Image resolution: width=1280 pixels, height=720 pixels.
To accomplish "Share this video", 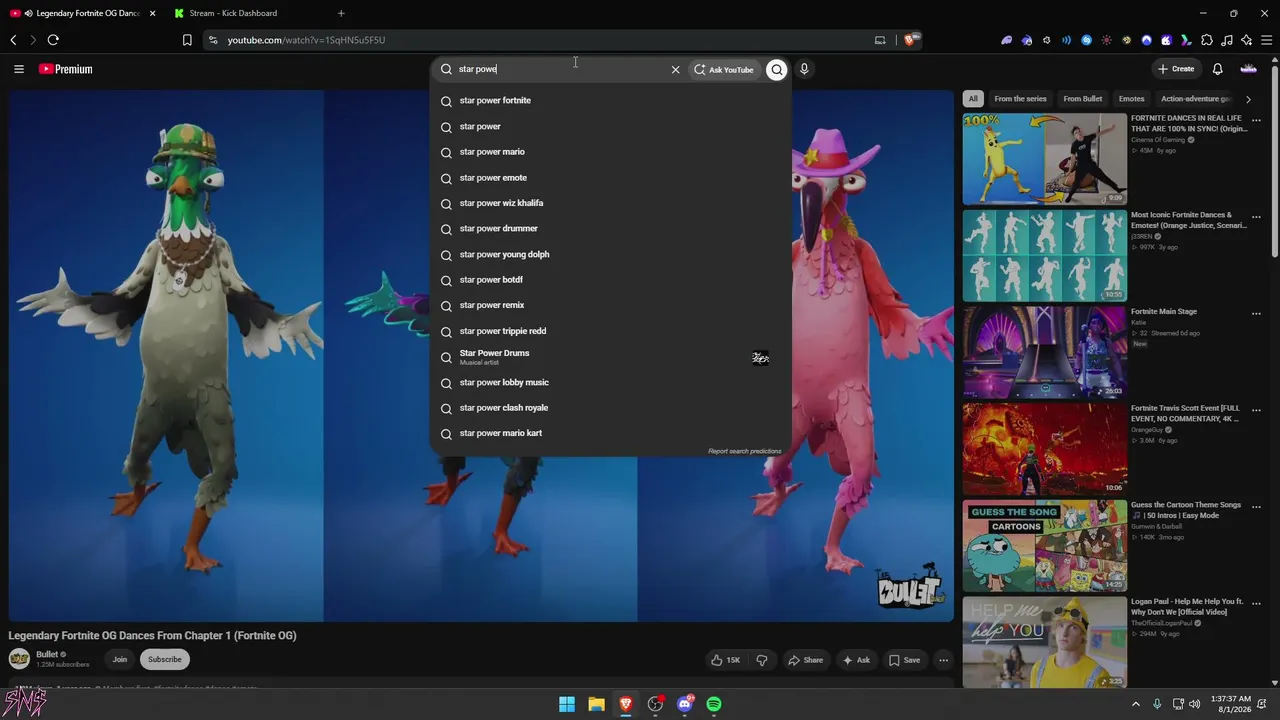I will [805, 660].
